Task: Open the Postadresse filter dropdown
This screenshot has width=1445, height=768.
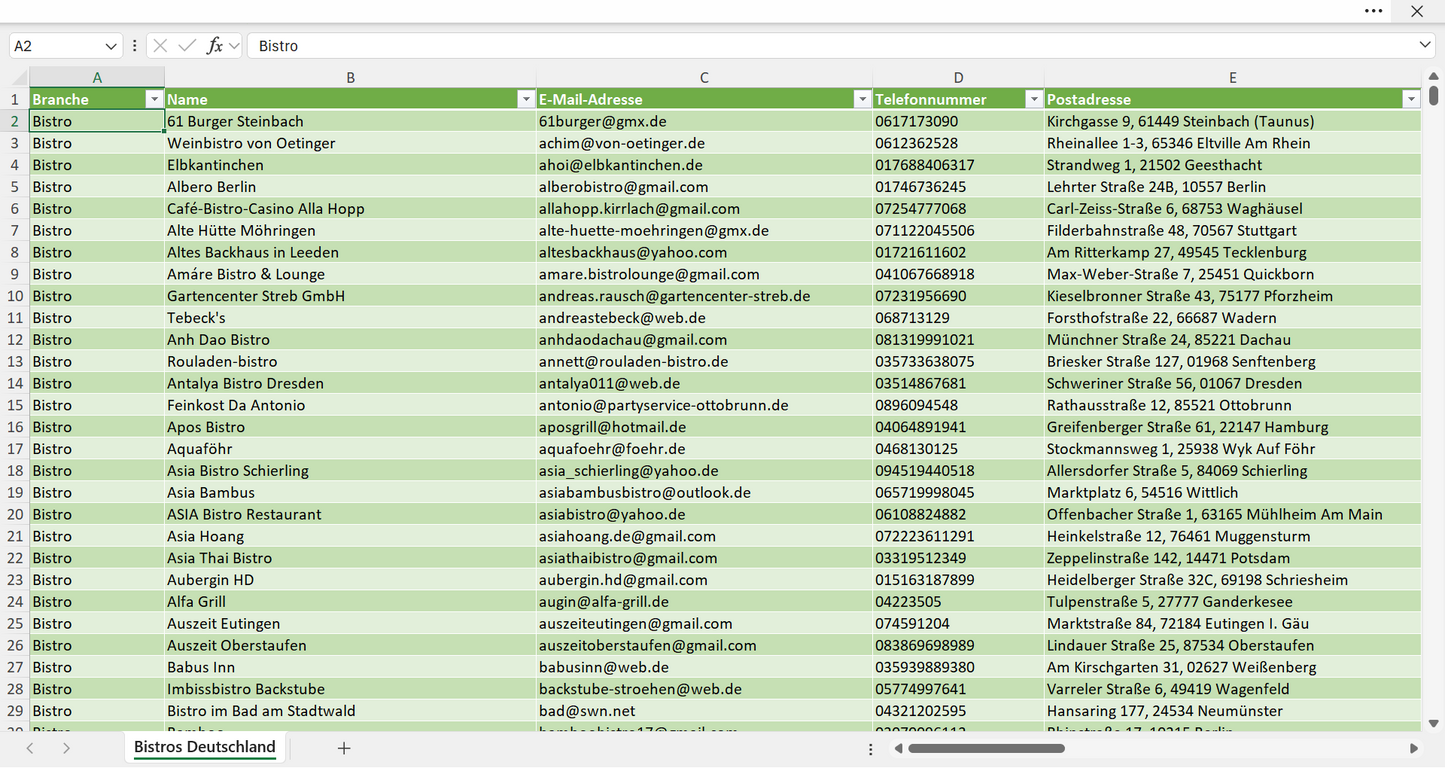Action: tap(1411, 99)
